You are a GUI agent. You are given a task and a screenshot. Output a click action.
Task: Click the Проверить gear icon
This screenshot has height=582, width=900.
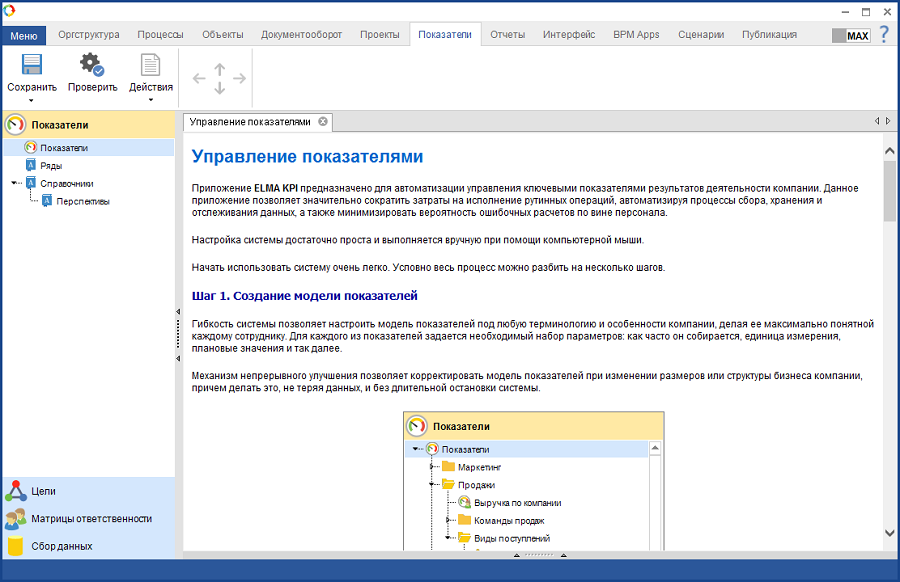tap(92, 65)
